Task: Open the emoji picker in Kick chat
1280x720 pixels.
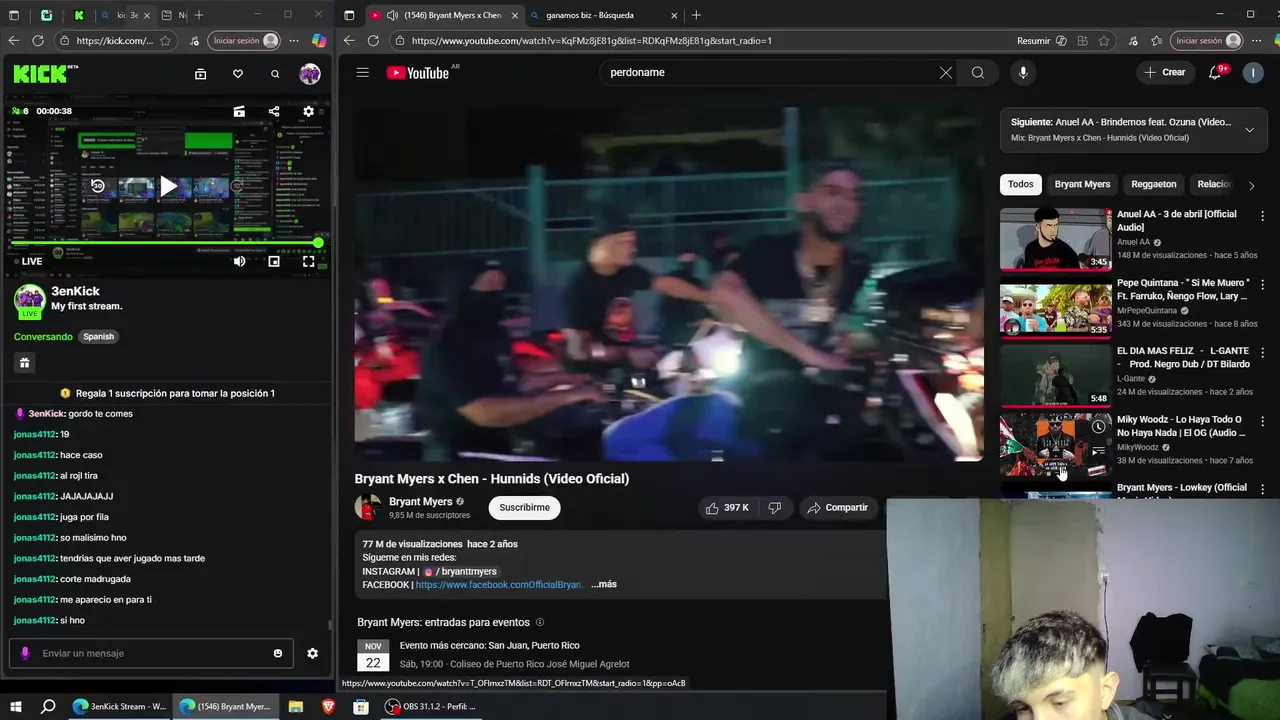Action: [278, 653]
